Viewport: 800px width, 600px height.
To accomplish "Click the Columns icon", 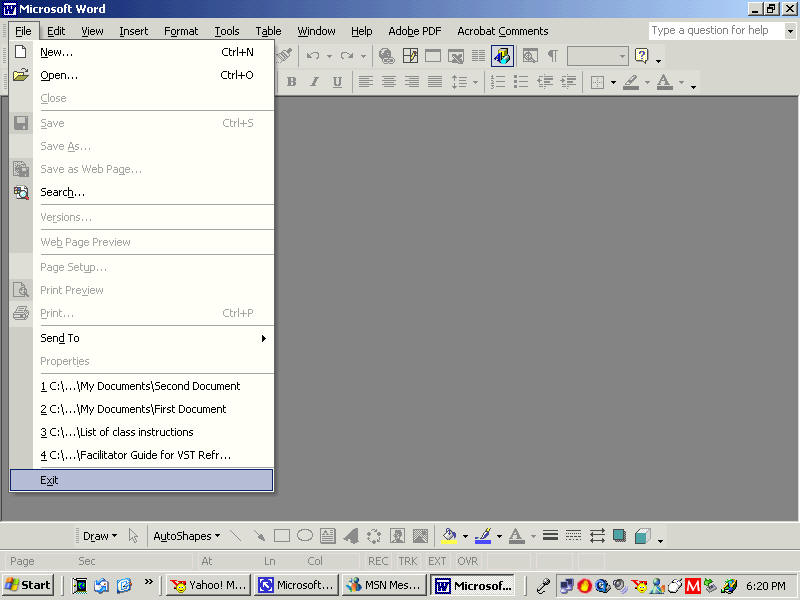I will tap(478, 56).
